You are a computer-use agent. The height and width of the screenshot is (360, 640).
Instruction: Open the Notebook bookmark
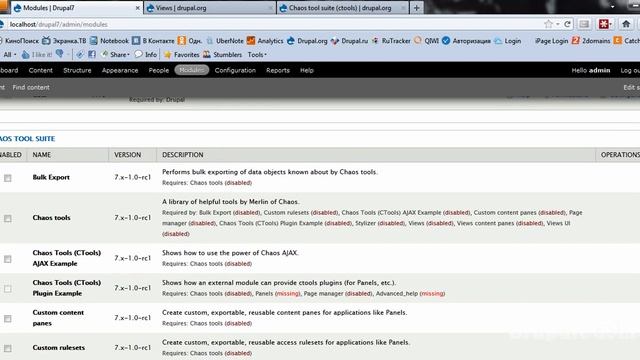(109, 41)
